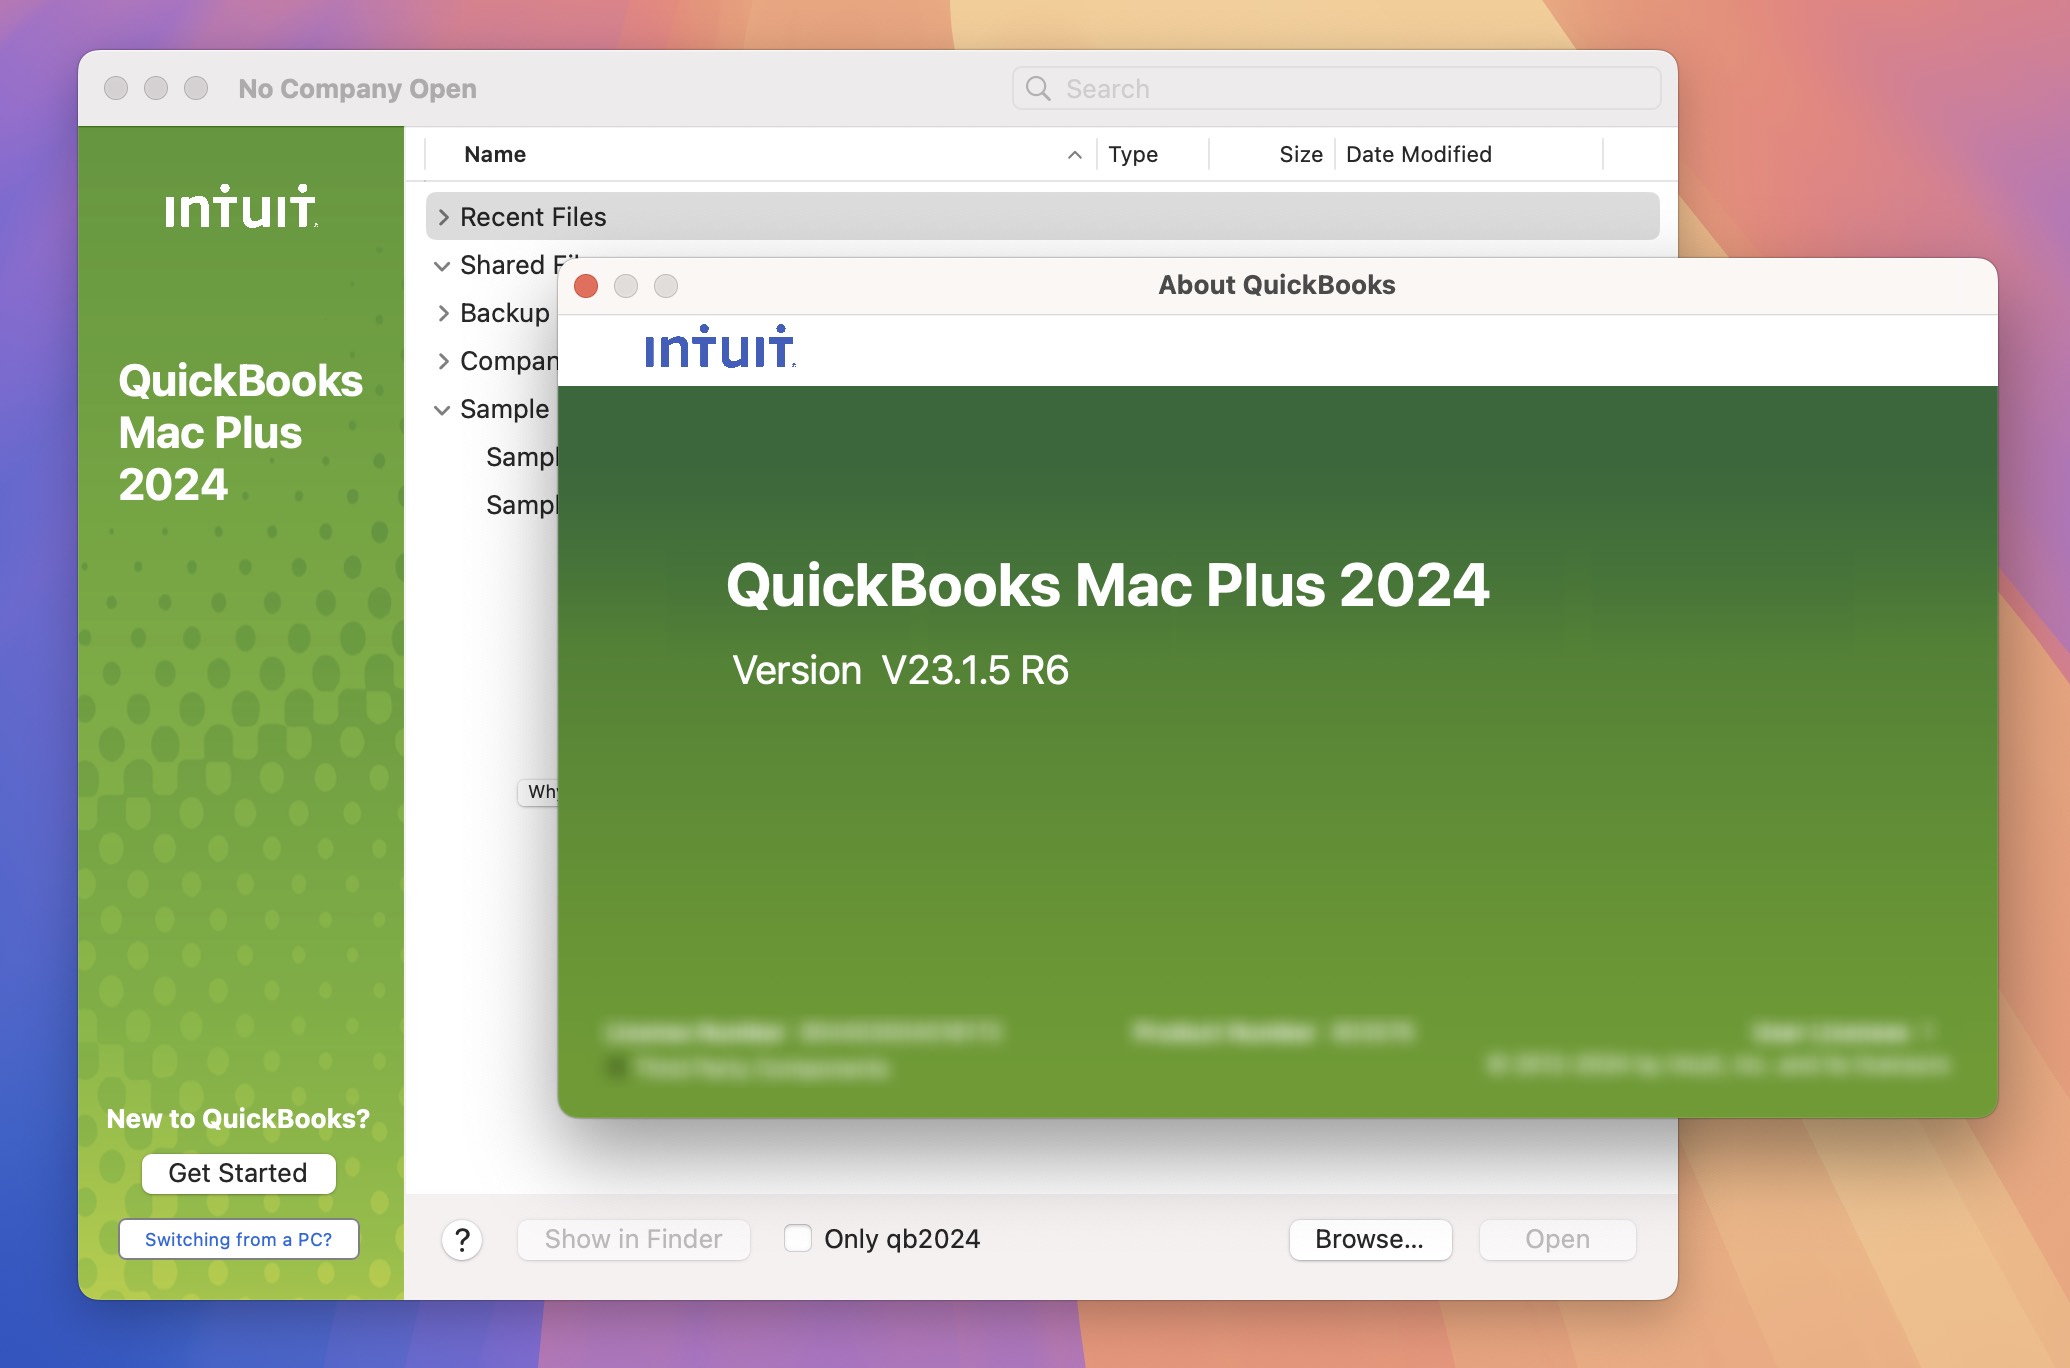Toggle the Name sort direction arrow

pos(1074,155)
